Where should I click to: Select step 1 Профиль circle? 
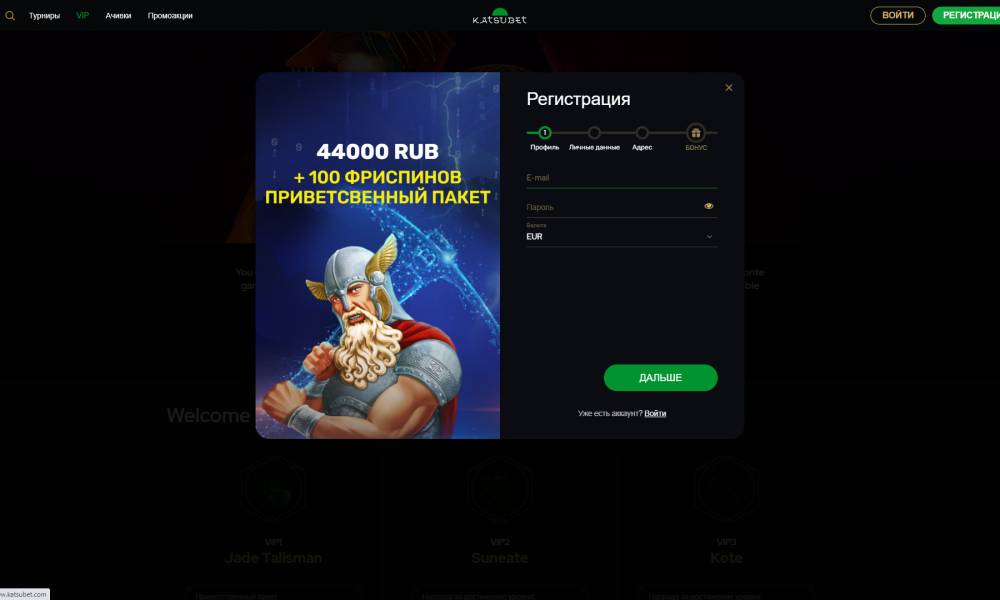(x=545, y=133)
